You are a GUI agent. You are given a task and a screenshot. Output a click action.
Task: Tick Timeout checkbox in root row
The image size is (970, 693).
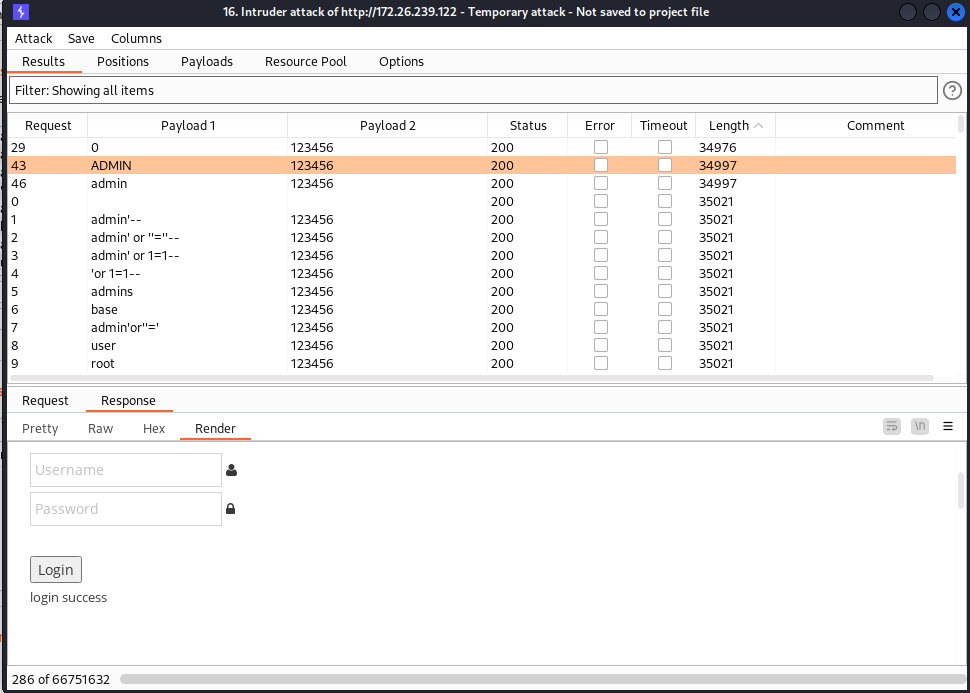tap(665, 363)
